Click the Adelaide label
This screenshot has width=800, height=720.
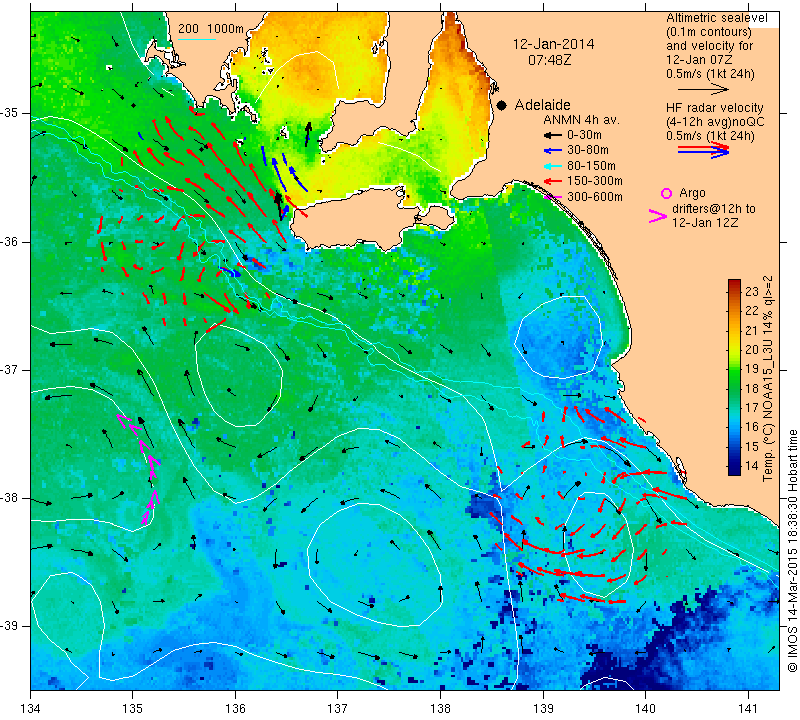coord(542,105)
